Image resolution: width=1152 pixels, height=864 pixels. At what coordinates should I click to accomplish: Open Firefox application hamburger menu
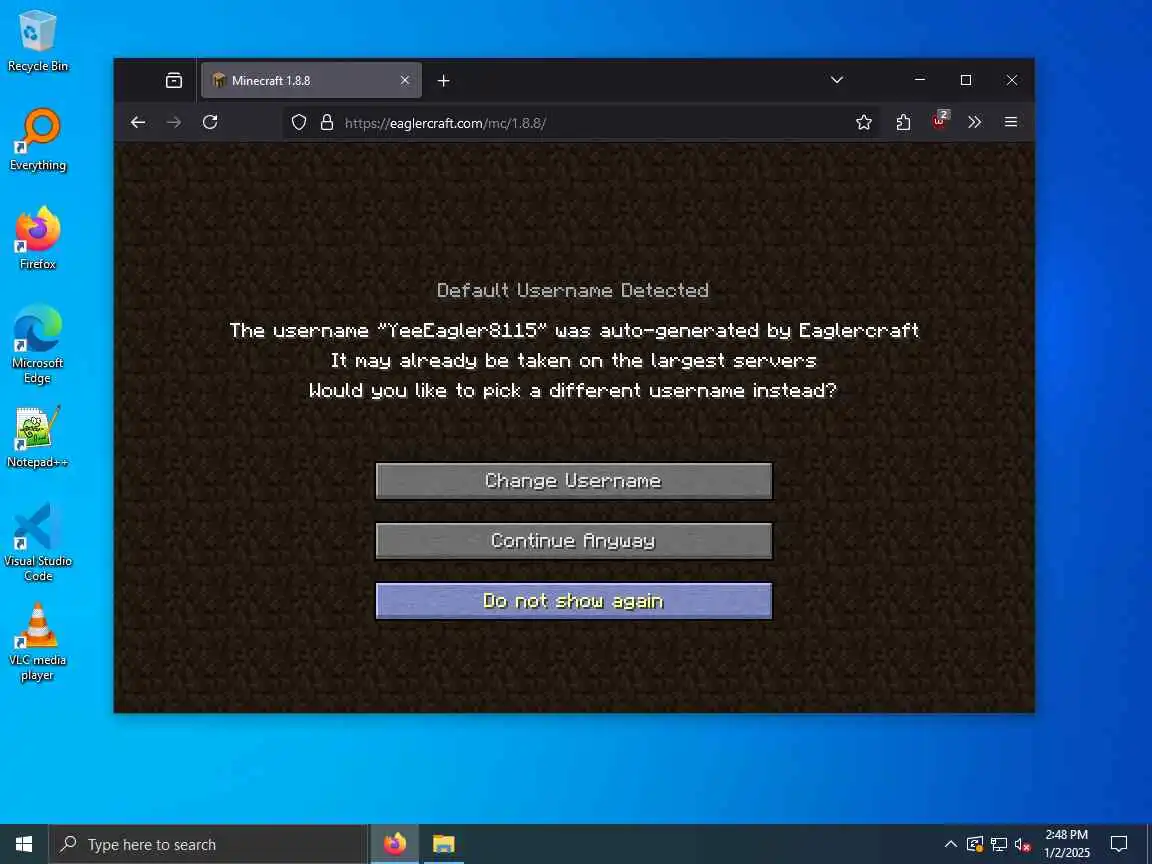click(x=1011, y=123)
